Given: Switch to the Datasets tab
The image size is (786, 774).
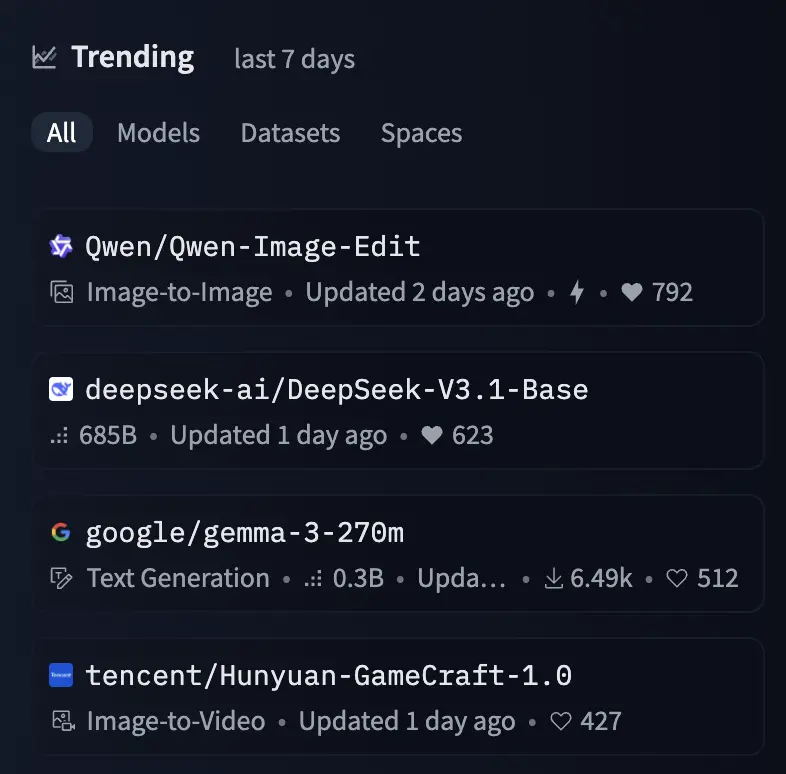Looking at the screenshot, I should 290,133.
